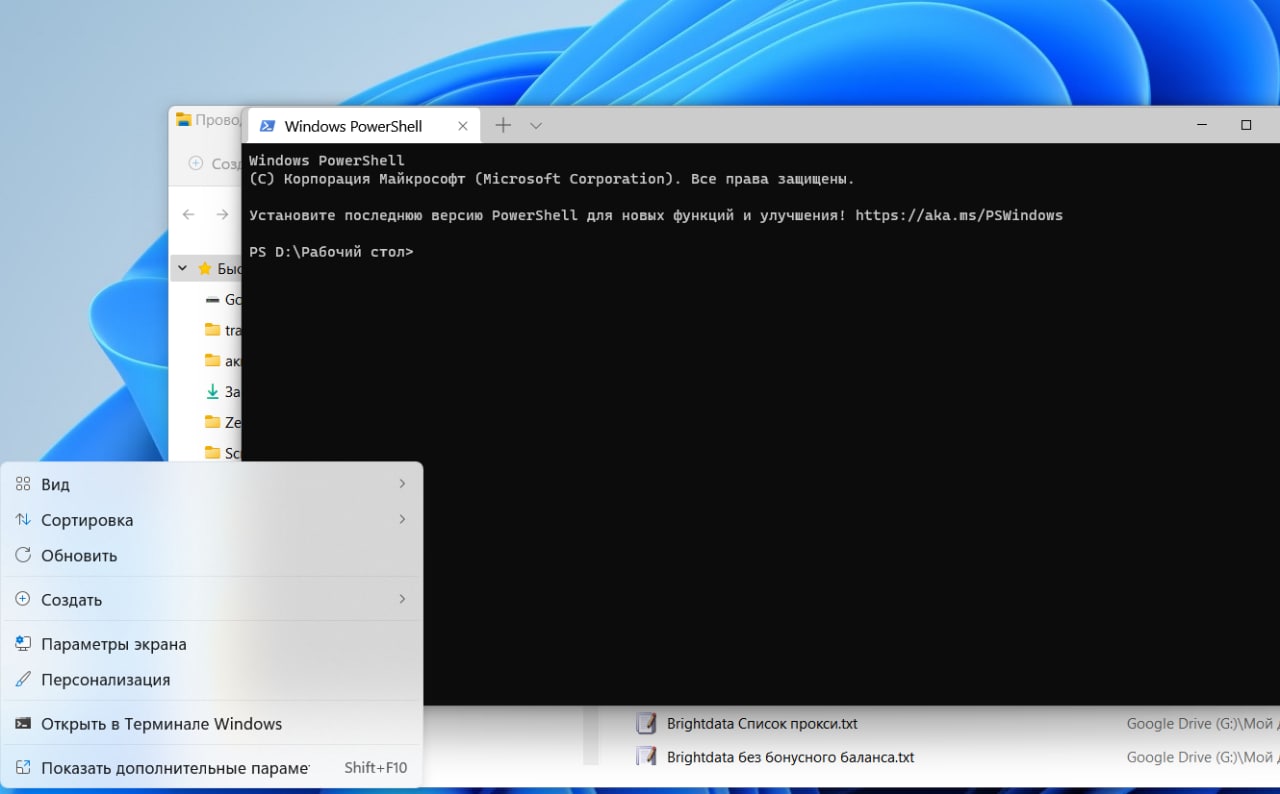
Task: Click the Сортировка arrows icon
Action: (23, 520)
